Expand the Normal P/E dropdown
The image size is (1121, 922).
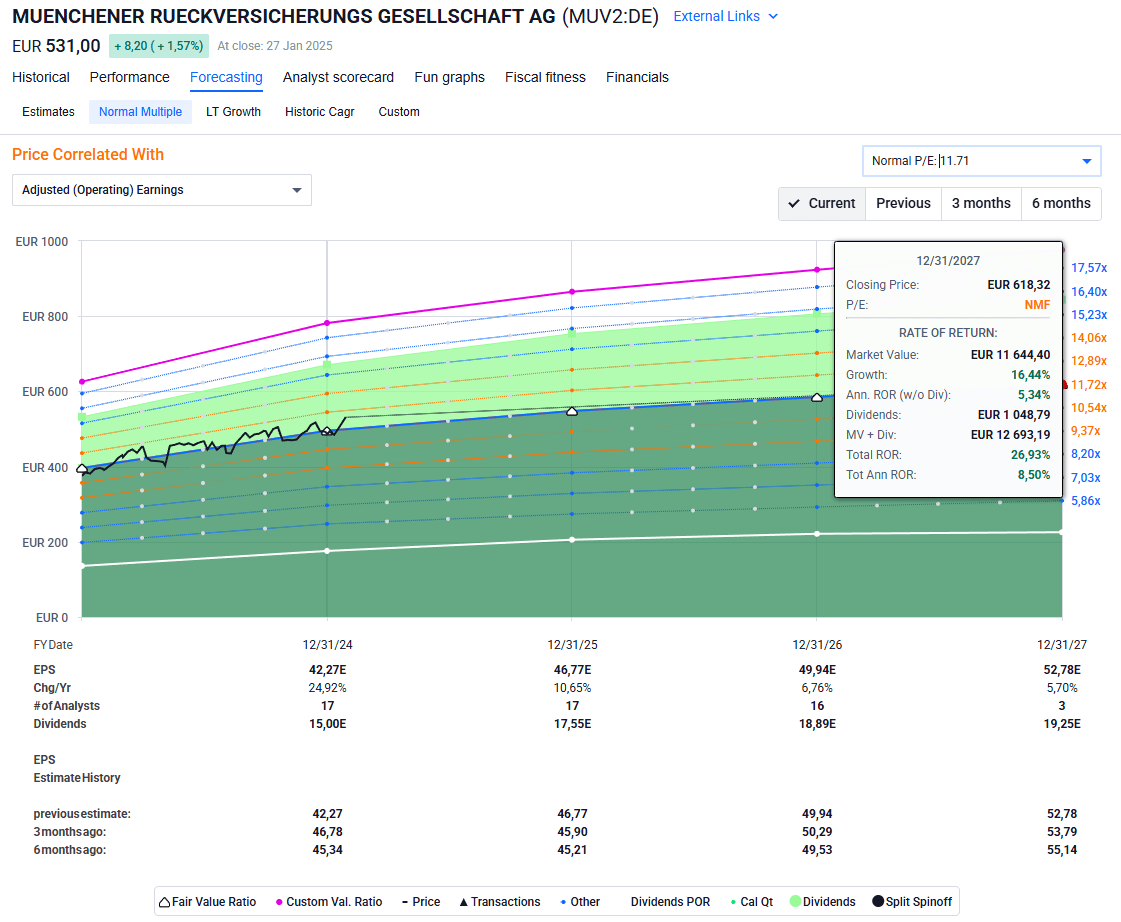pos(1086,160)
